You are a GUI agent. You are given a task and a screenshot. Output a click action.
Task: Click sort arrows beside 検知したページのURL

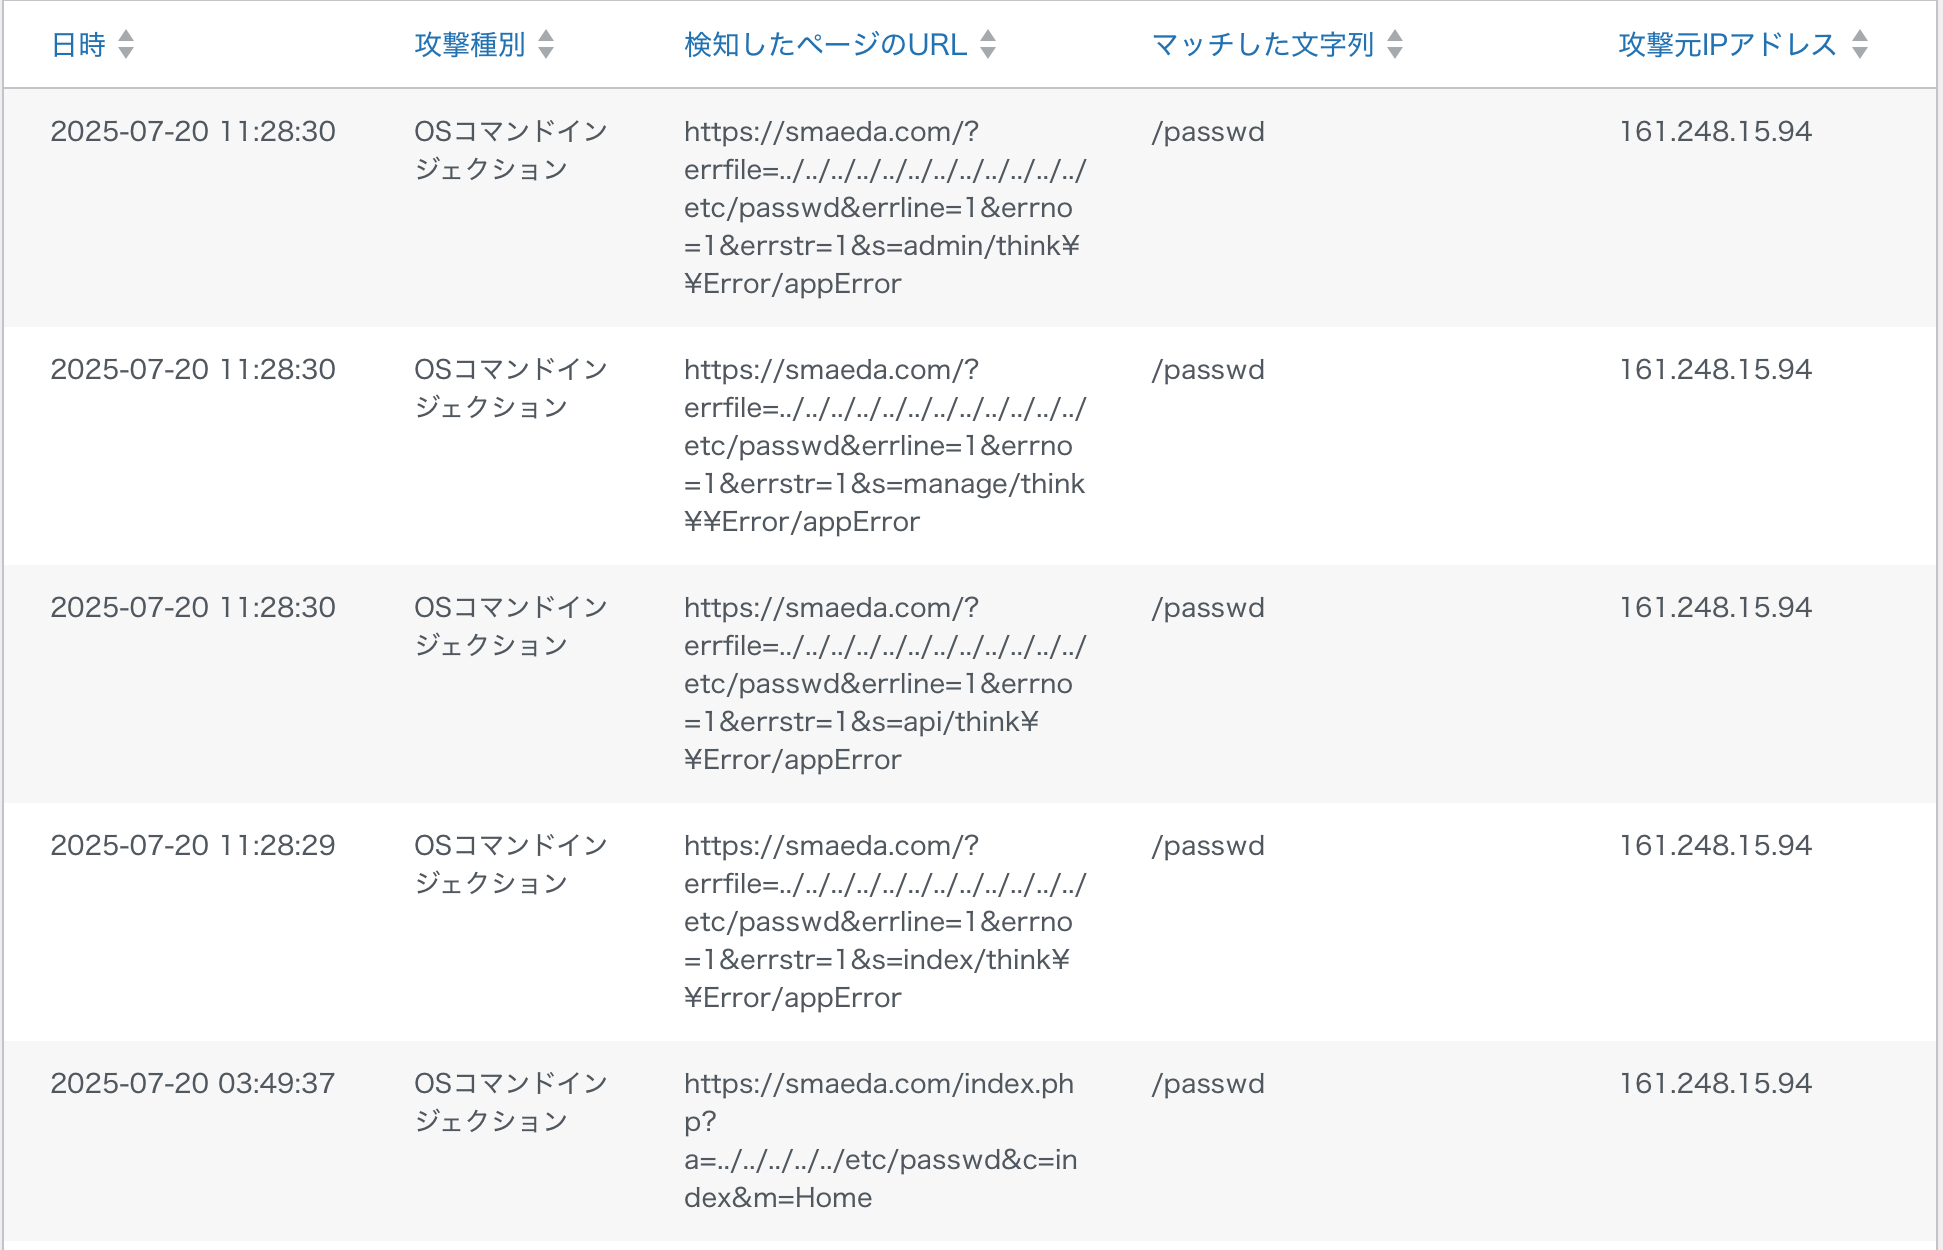coord(988,44)
